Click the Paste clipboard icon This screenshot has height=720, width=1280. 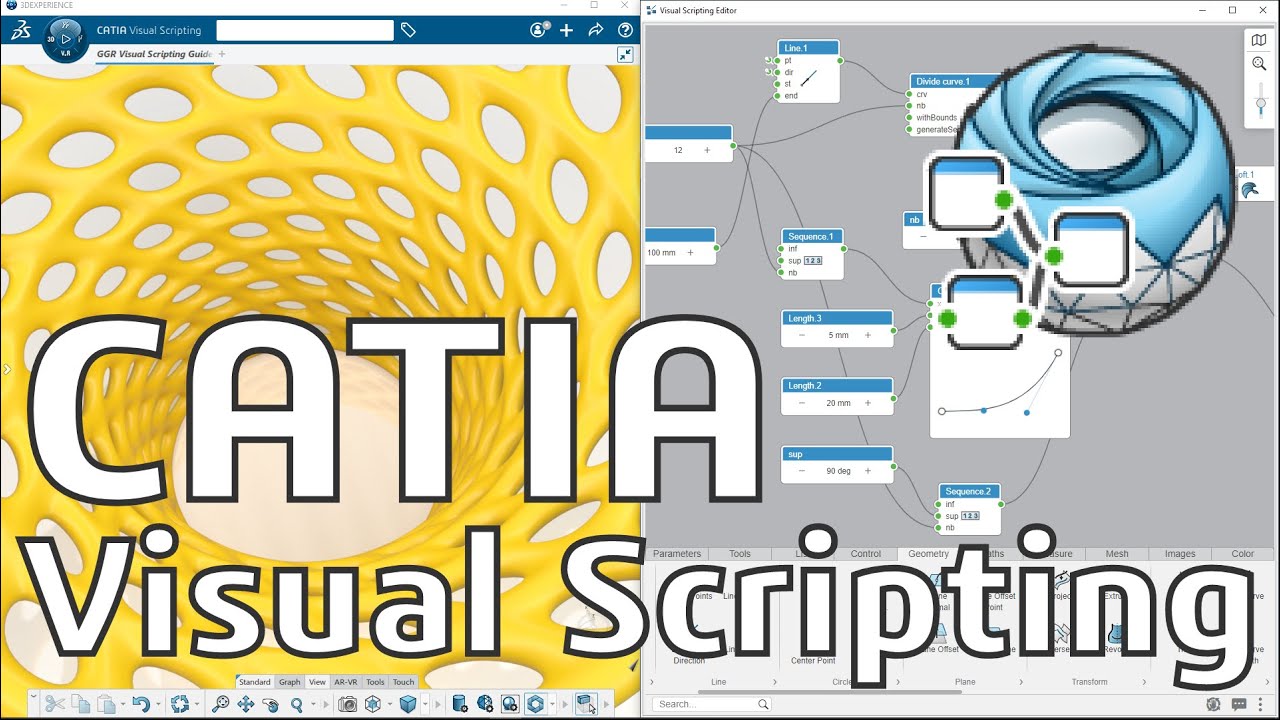105,704
